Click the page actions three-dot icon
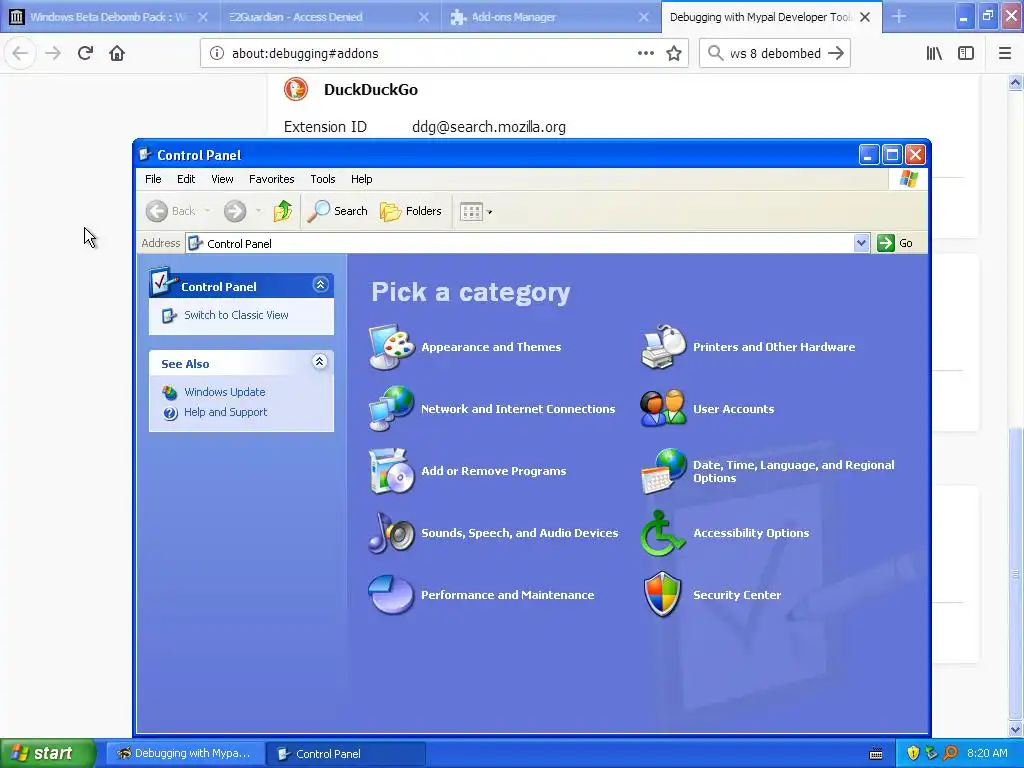Screen dimensions: 1024x768 [646, 54]
